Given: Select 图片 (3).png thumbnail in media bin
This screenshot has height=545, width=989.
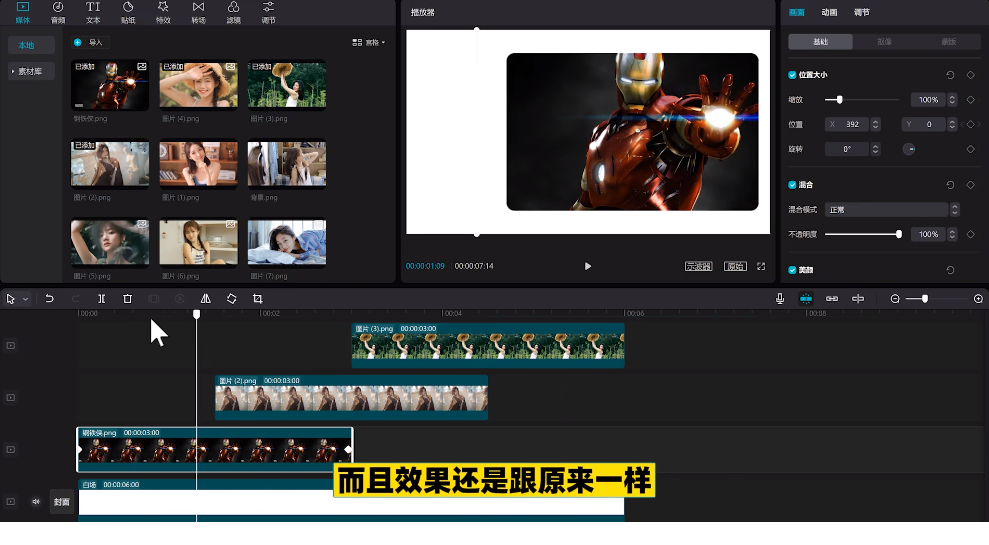Looking at the screenshot, I should tap(287, 85).
